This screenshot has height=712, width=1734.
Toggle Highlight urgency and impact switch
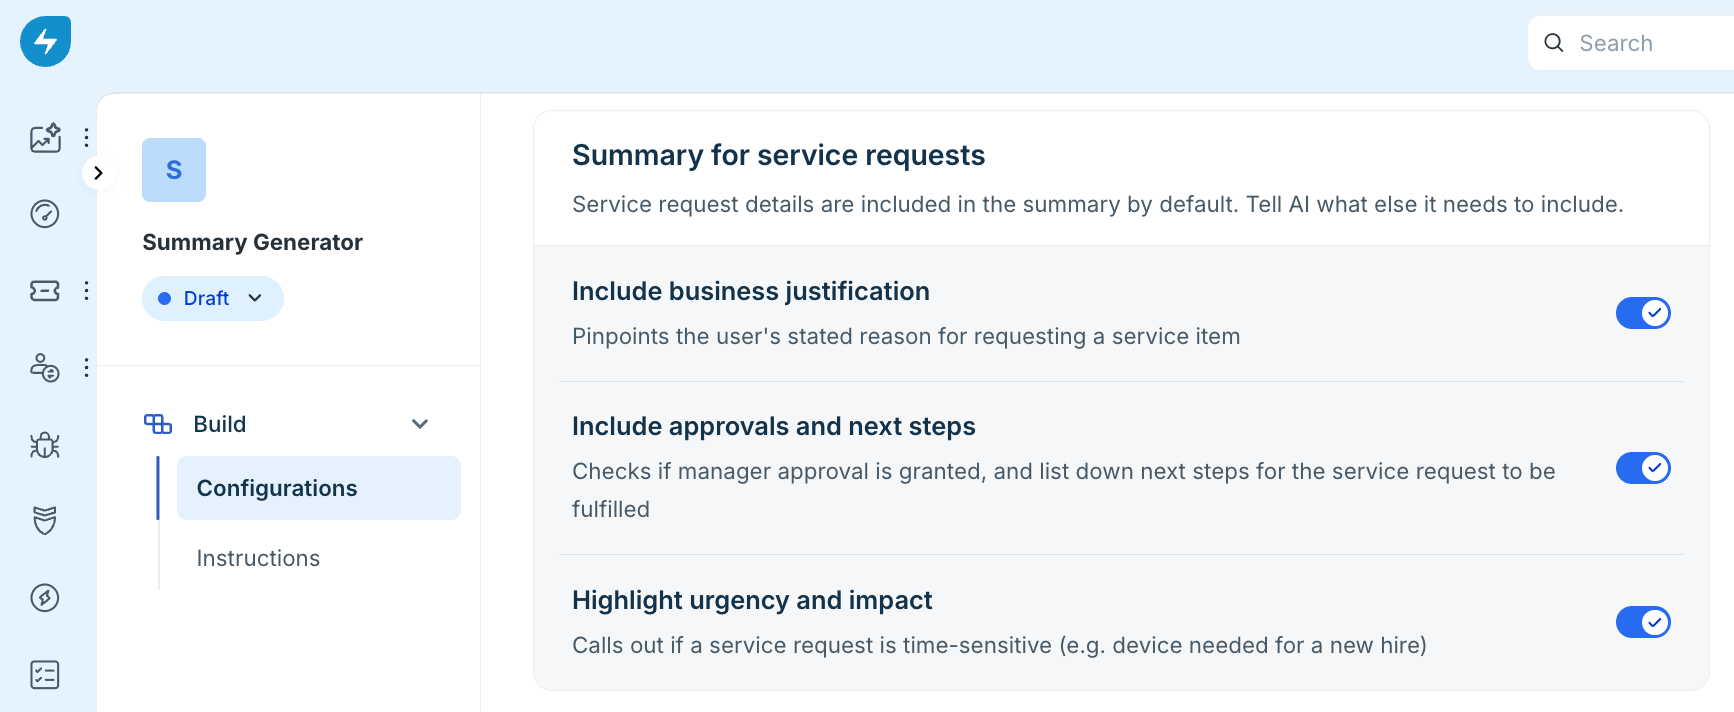click(1643, 622)
